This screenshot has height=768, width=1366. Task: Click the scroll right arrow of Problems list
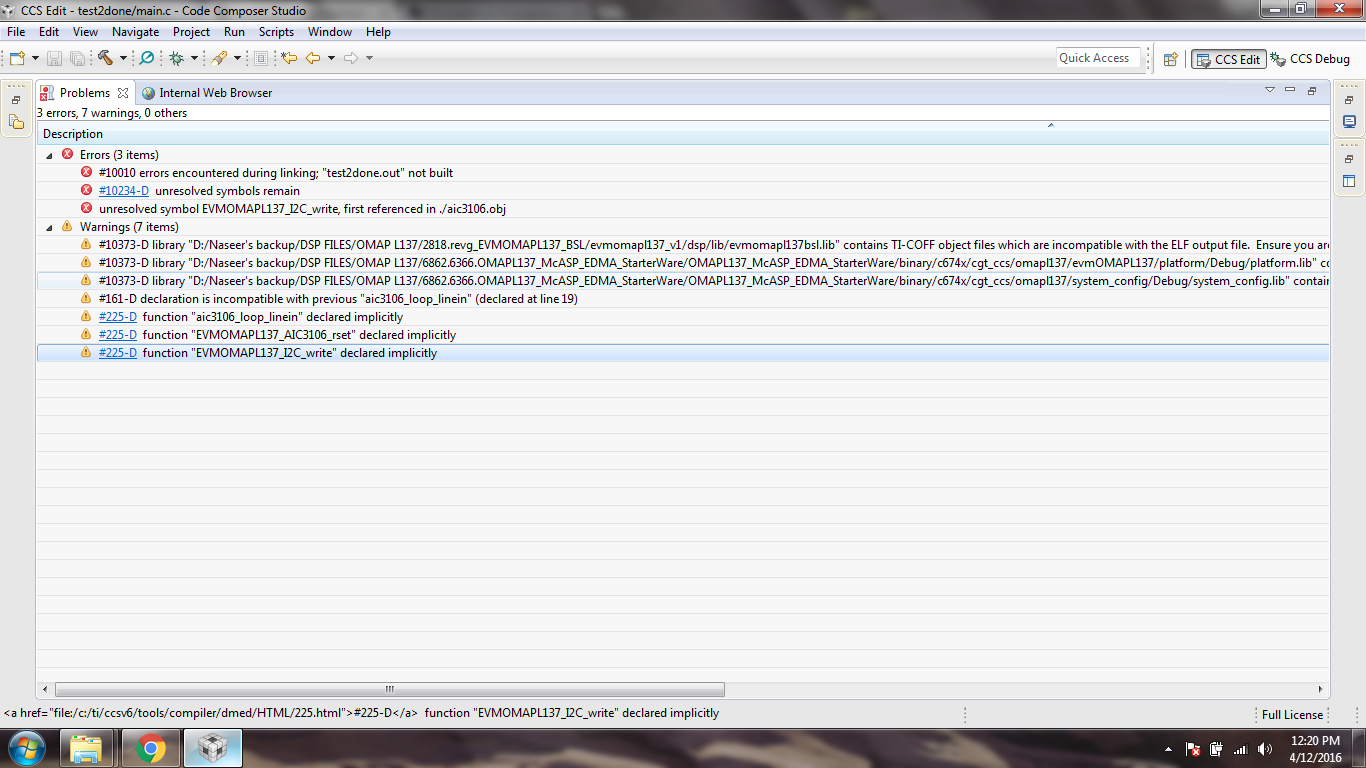click(x=1321, y=689)
